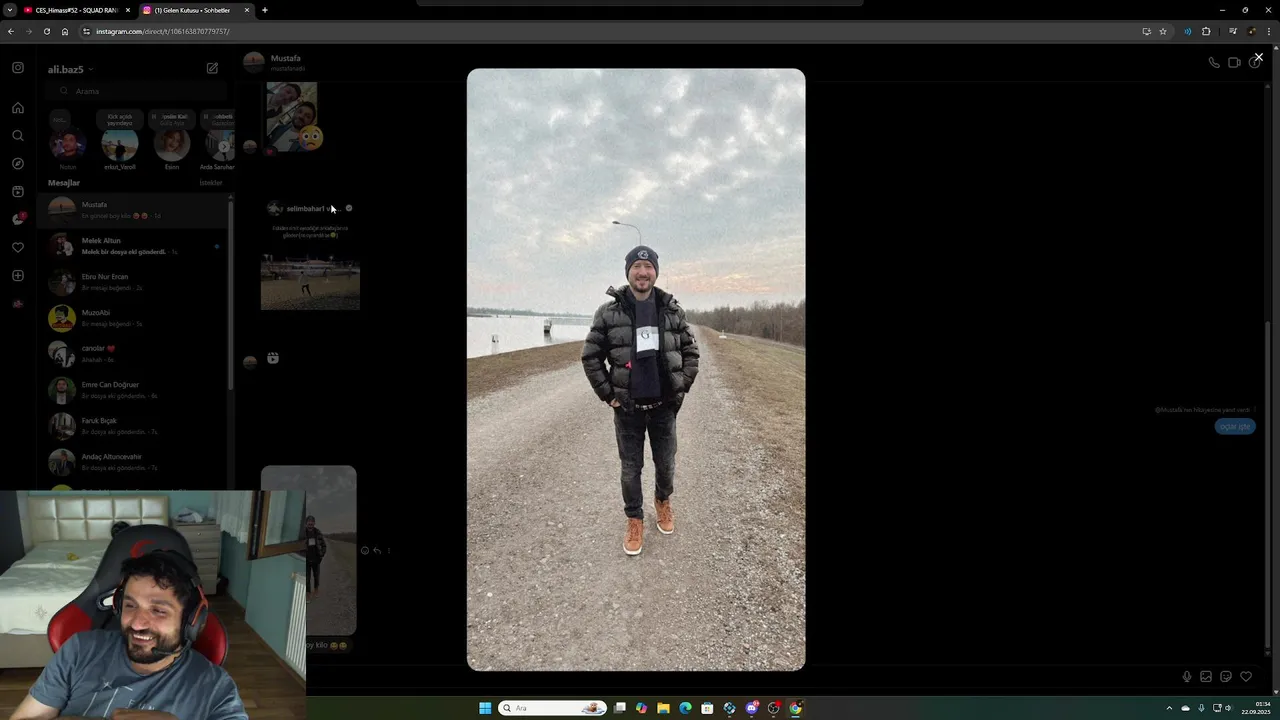The width and height of the screenshot is (1280, 720).
Task: Send heart like icon in composer
Action: (x=1246, y=677)
